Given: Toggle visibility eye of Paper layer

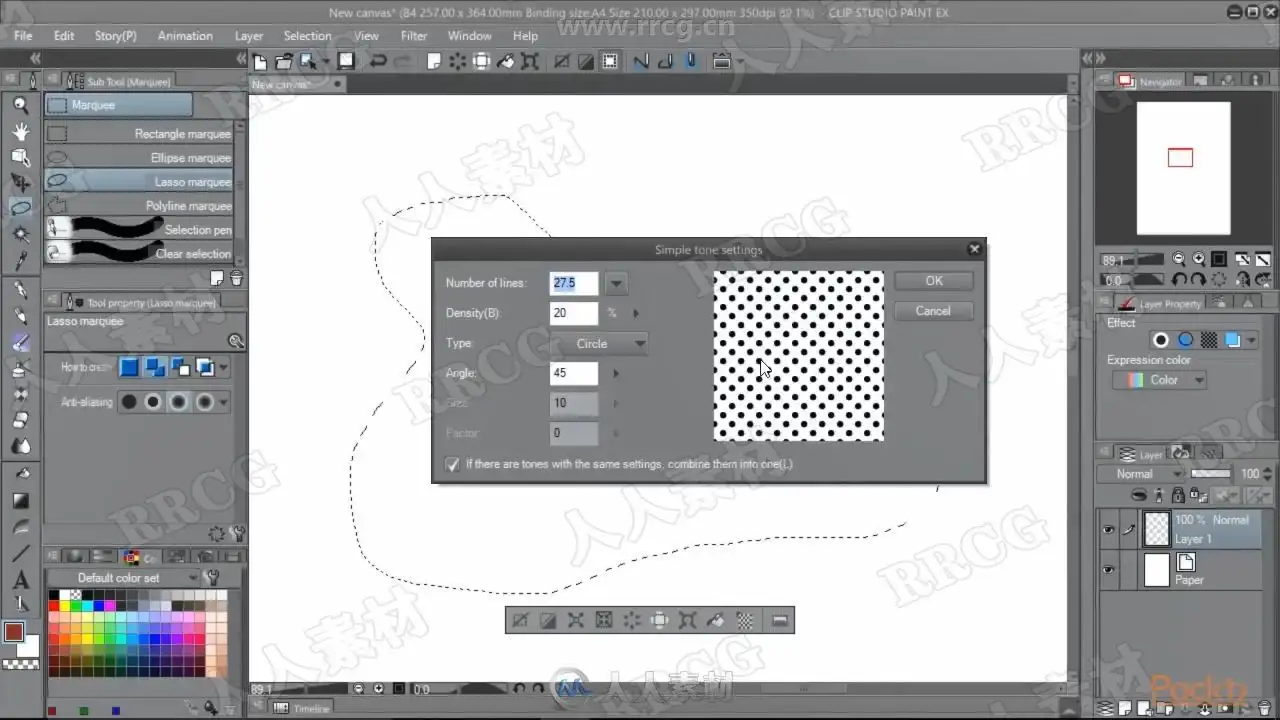Looking at the screenshot, I should pyautogui.click(x=1108, y=570).
